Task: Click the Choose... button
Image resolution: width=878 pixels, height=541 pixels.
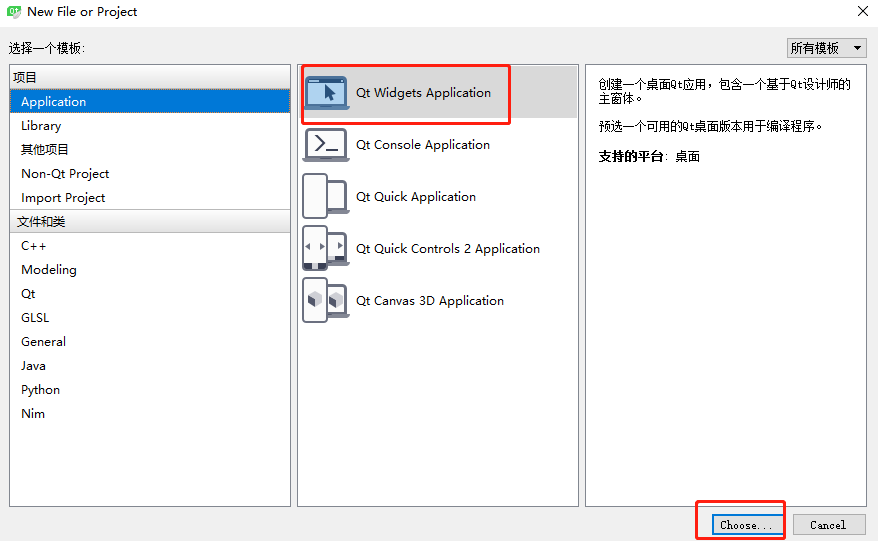Action: [746, 525]
